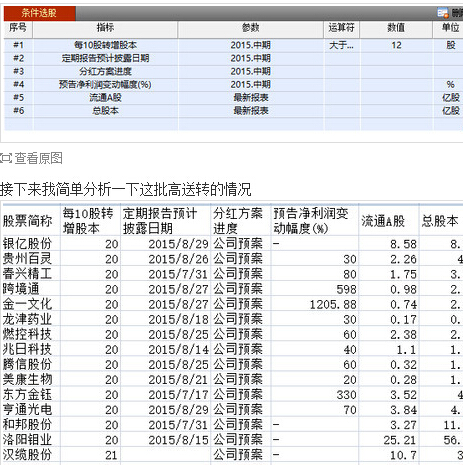Click the 1205.88 profit change value
The height and width of the screenshot is (465, 463).
click(x=333, y=304)
